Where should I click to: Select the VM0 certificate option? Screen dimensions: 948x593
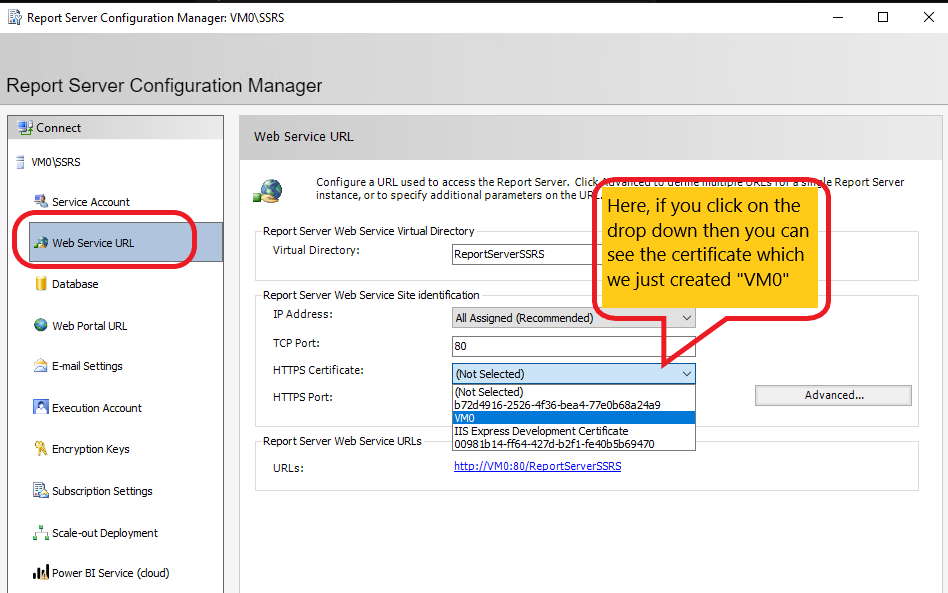point(574,418)
